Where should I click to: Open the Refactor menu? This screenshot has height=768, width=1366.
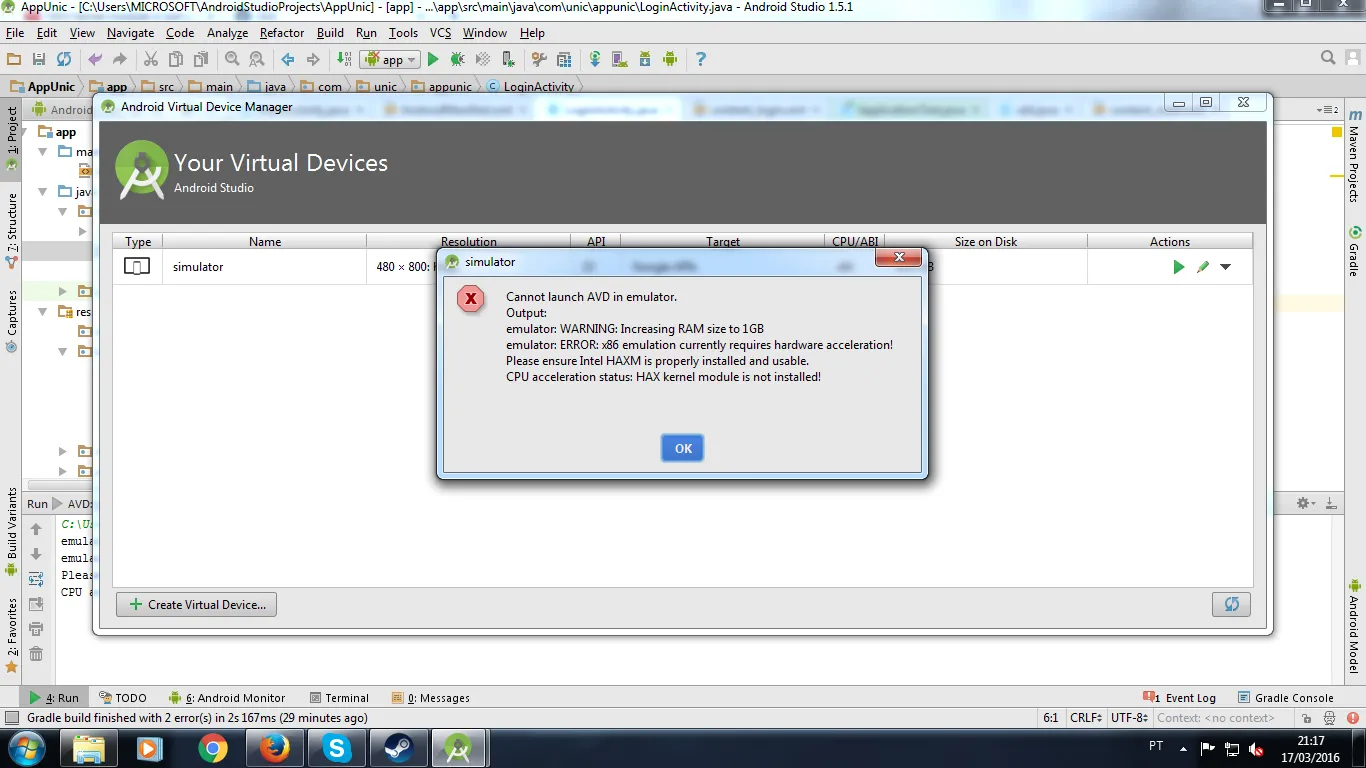pyautogui.click(x=282, y=33)
